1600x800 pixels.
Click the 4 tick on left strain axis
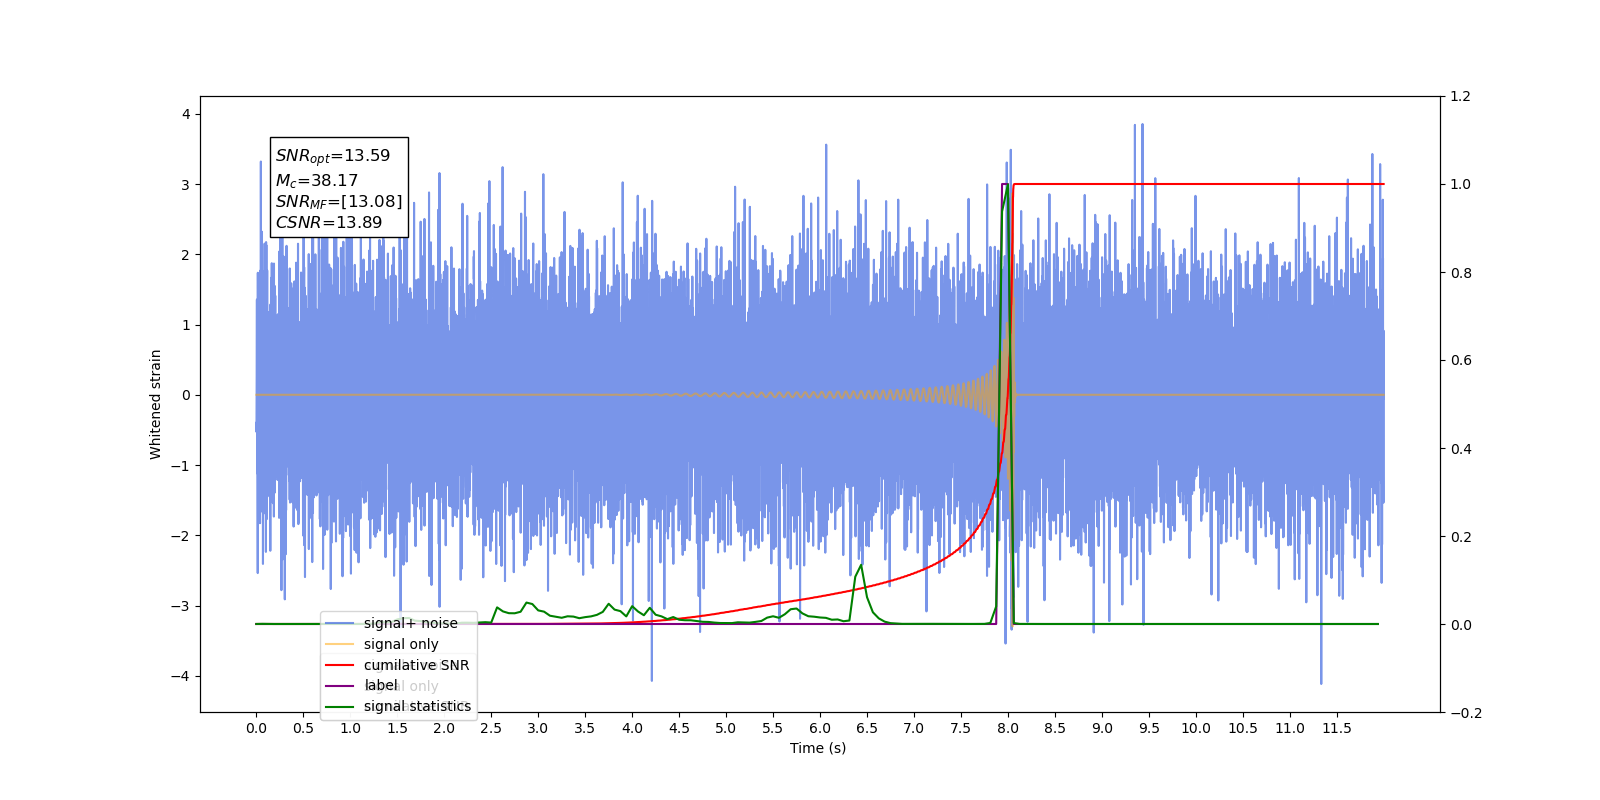click(186, 115)
